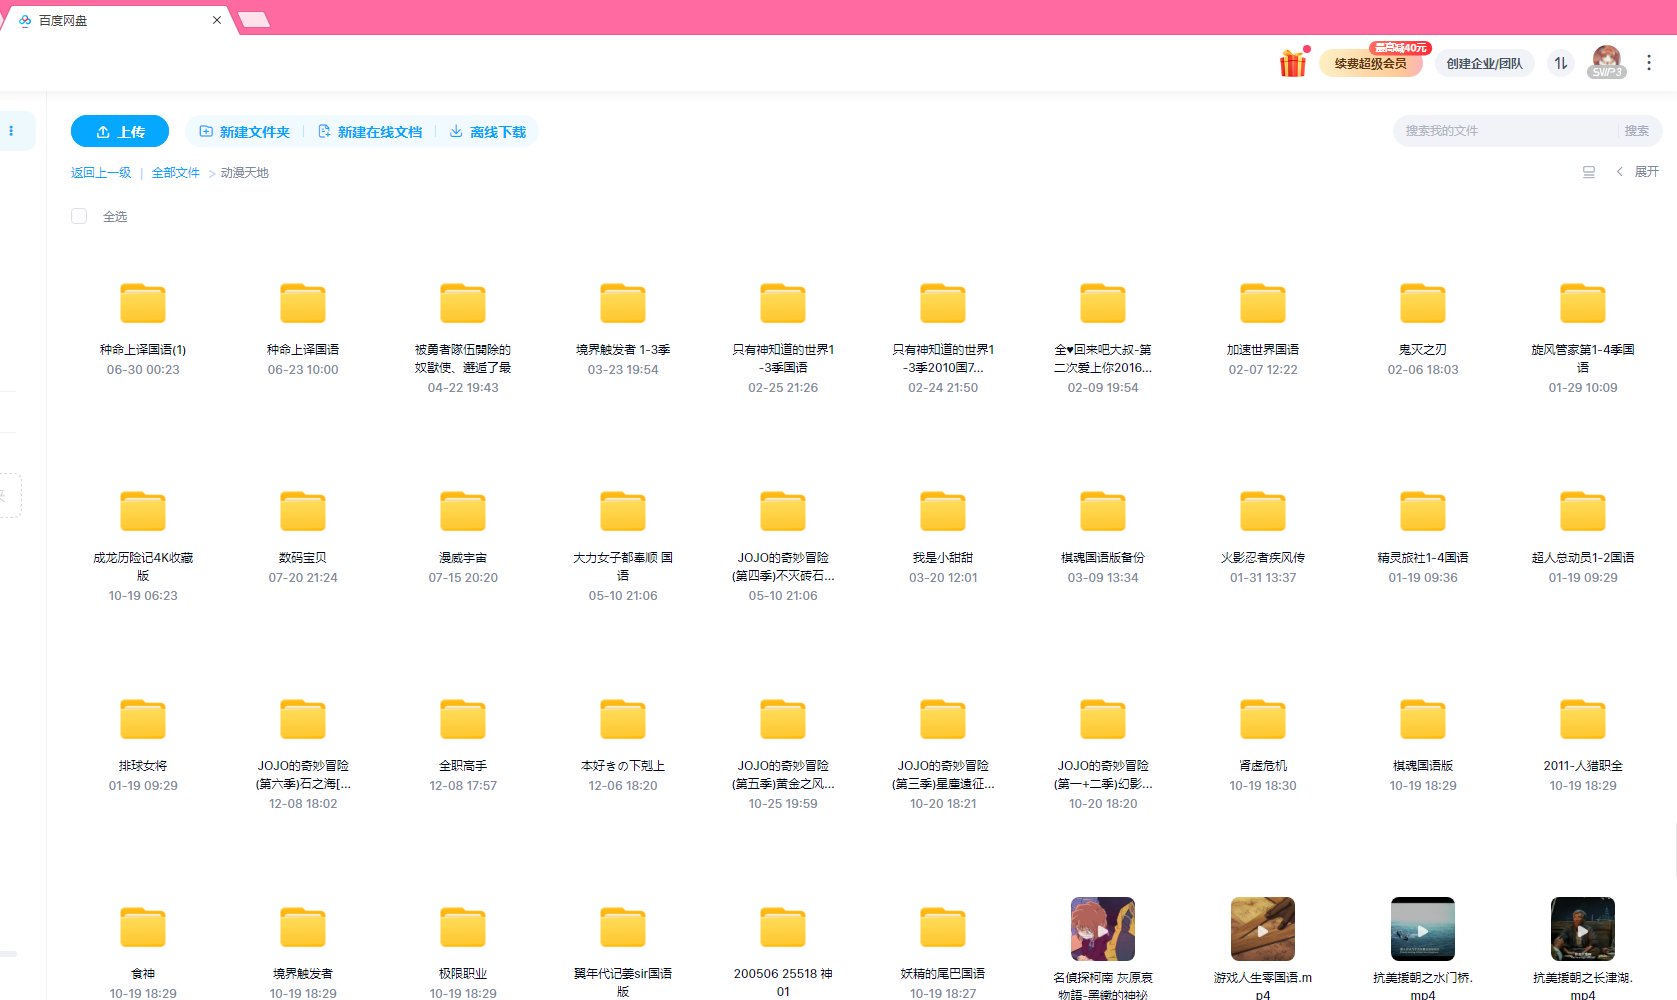This screenshot has width=1677, height=1000.
Task: Open folder 种命上译国语(1)
Action: coord(143,304)
